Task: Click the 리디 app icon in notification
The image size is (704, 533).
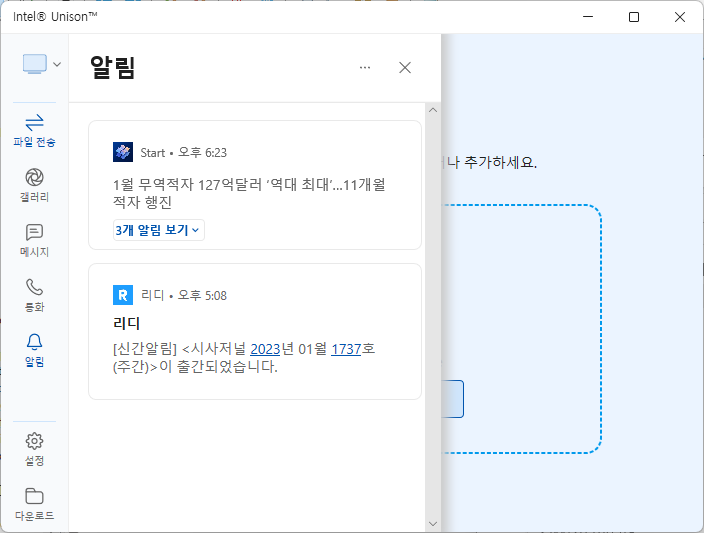Action: click(123, 295)
